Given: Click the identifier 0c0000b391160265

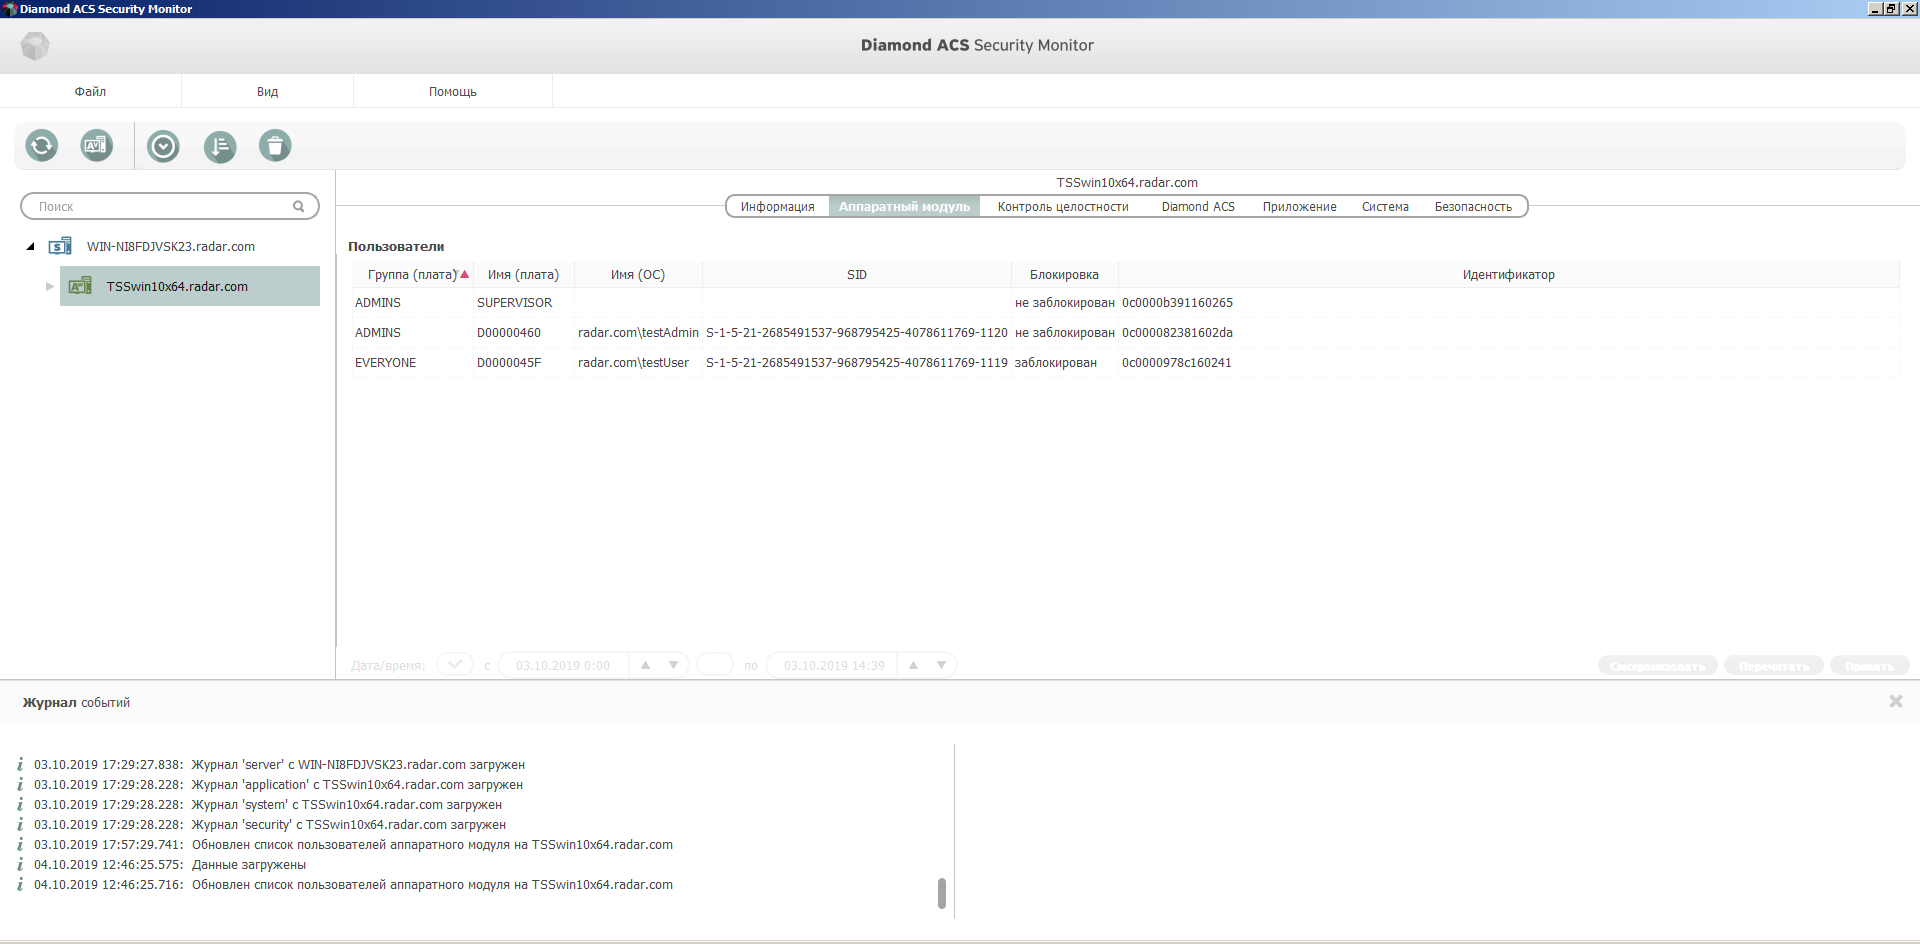Looking at the screenshot, I should coord(1177,303).
